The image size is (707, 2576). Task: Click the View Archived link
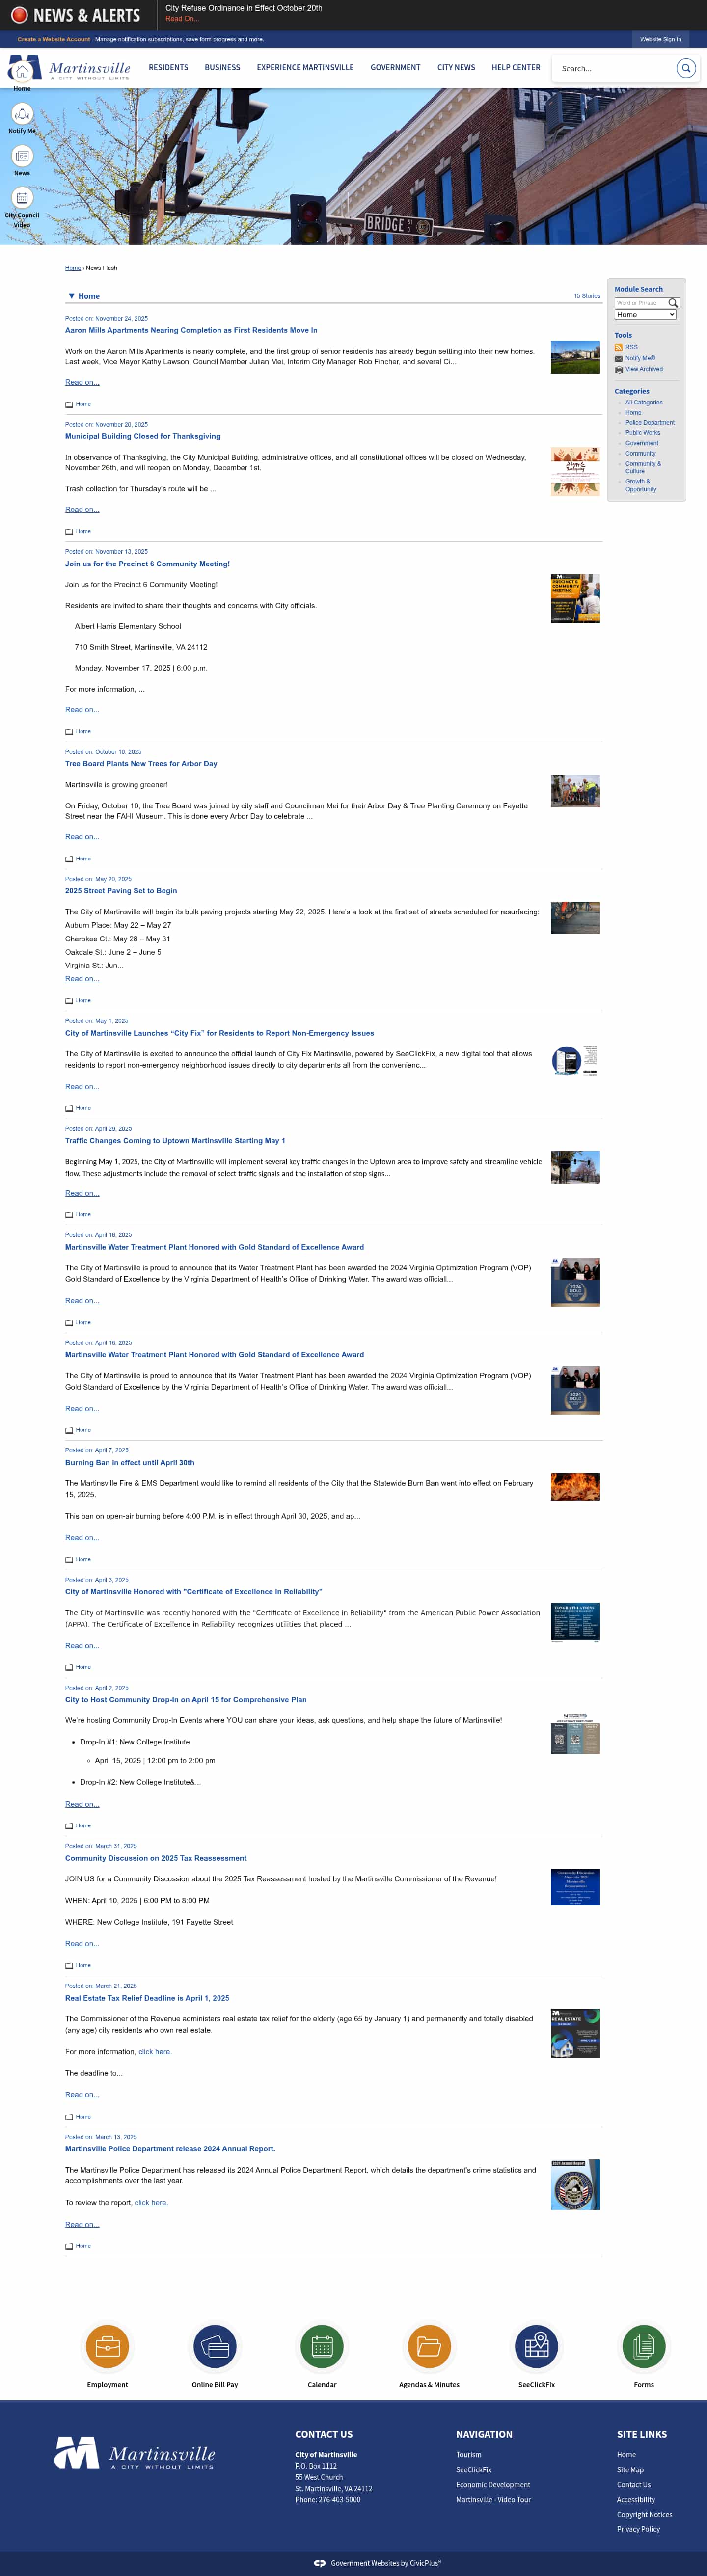pos(644,369)
